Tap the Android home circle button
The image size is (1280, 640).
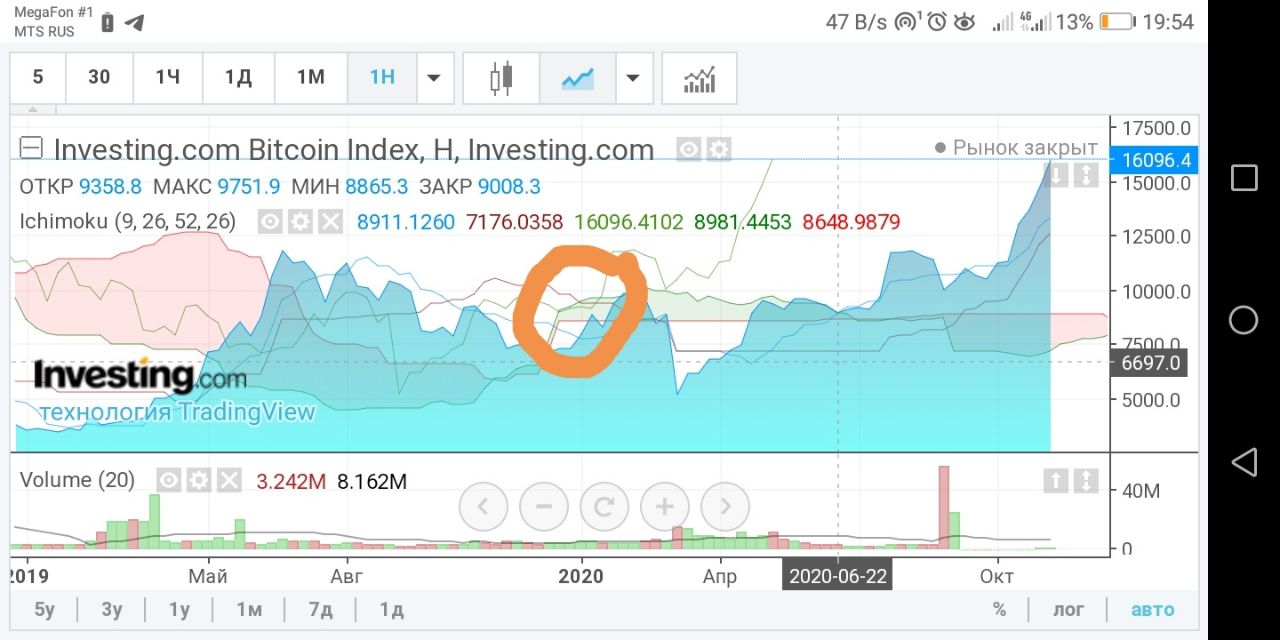point(1243,320)
